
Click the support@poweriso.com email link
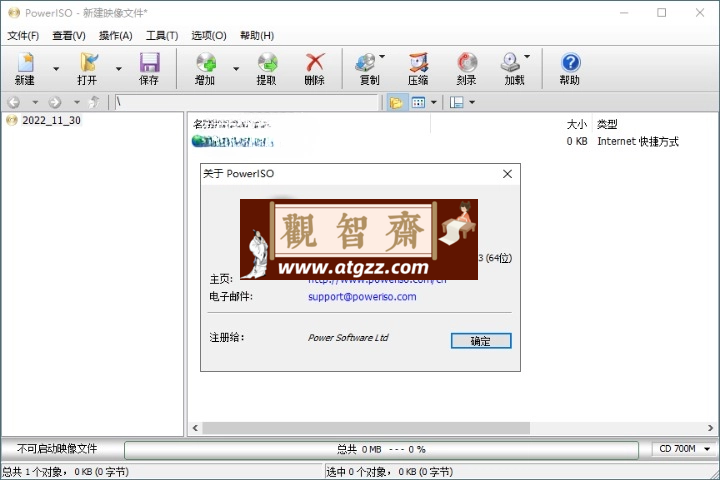click(362, 297)
